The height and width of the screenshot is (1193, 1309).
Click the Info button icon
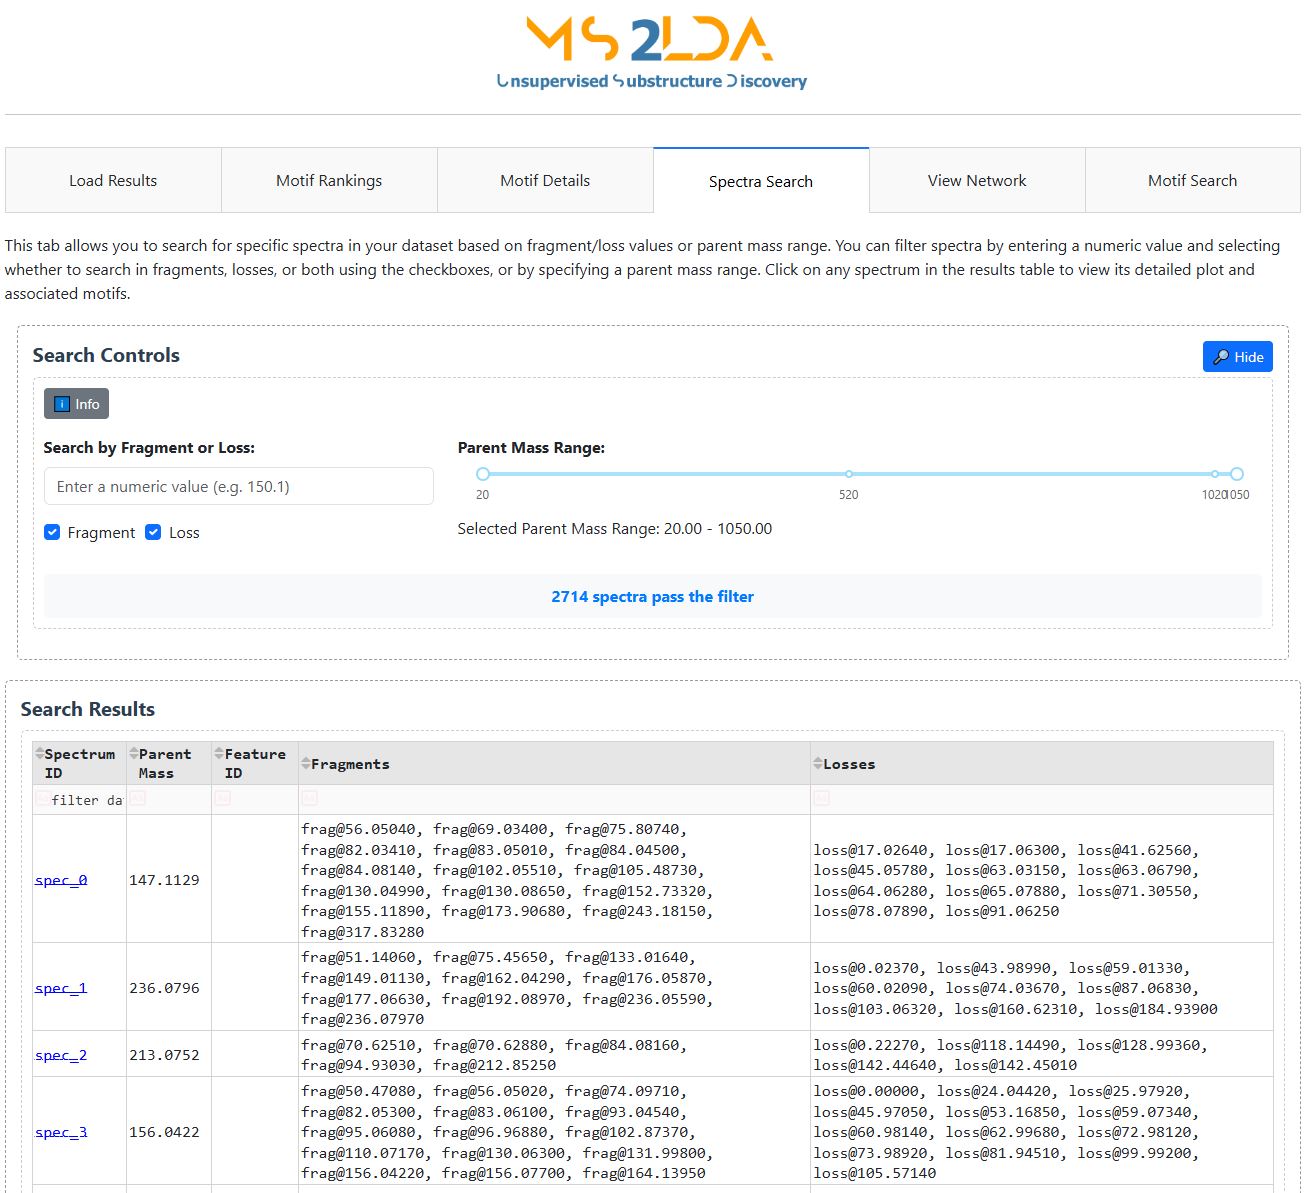point(61,404)
